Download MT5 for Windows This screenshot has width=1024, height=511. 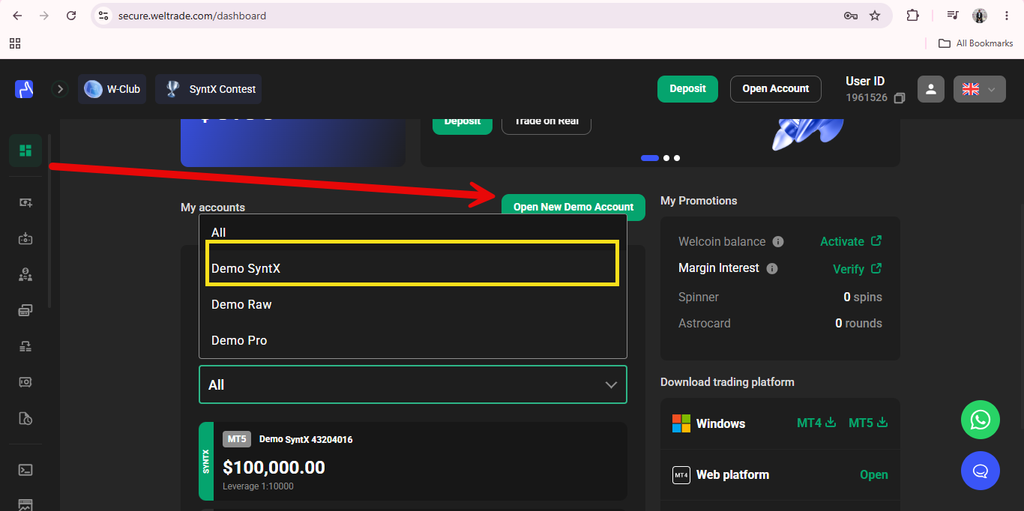coord(868,423)
